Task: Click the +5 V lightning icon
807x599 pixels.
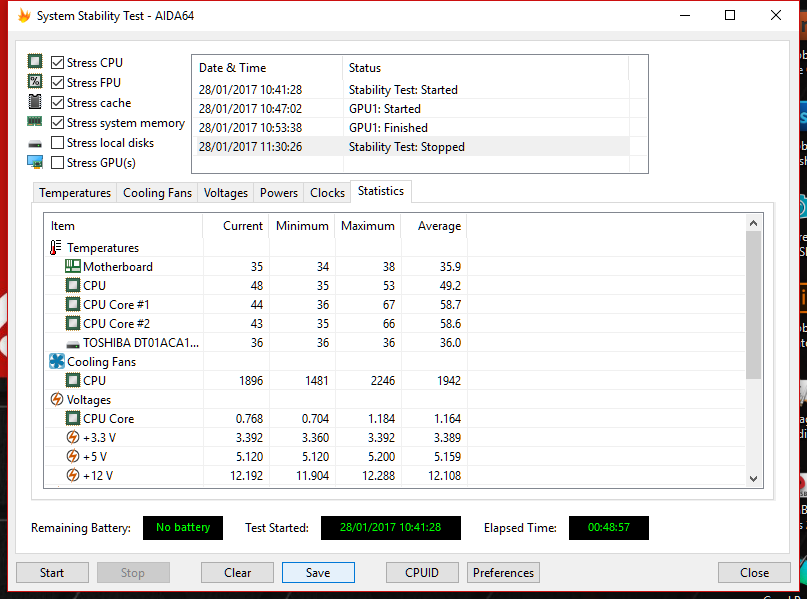Action: tap(73, 456)
